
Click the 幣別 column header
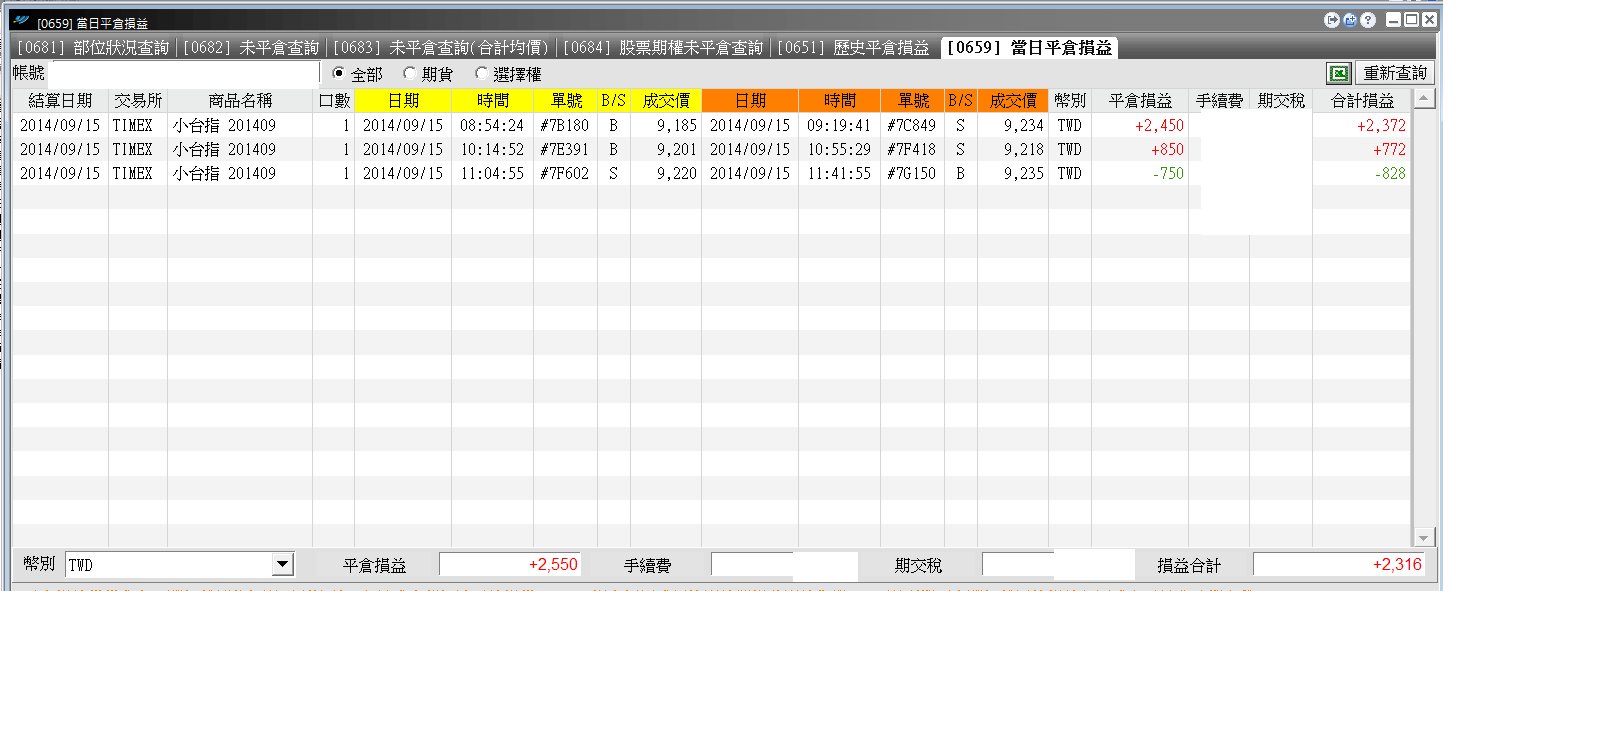(1070, 101)
